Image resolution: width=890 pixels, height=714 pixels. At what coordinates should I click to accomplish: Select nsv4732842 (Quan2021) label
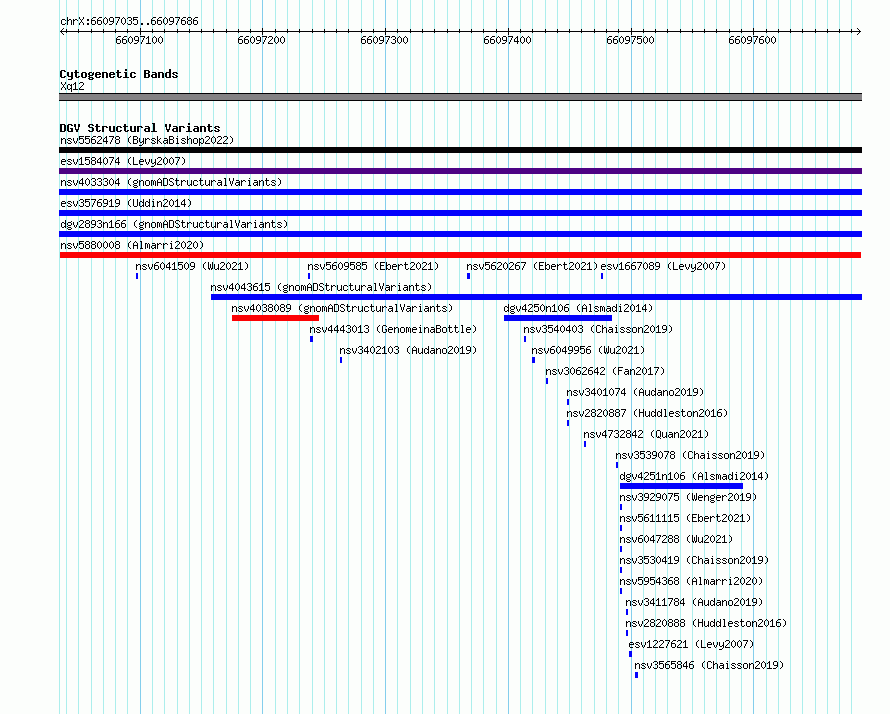pos(646,434)
